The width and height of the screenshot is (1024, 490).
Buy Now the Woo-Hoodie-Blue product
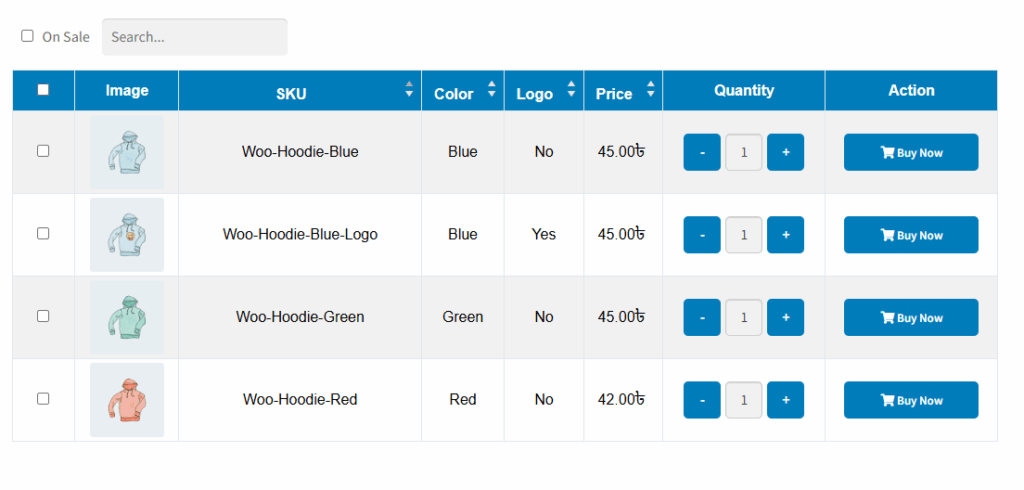[x=911, y=152]
